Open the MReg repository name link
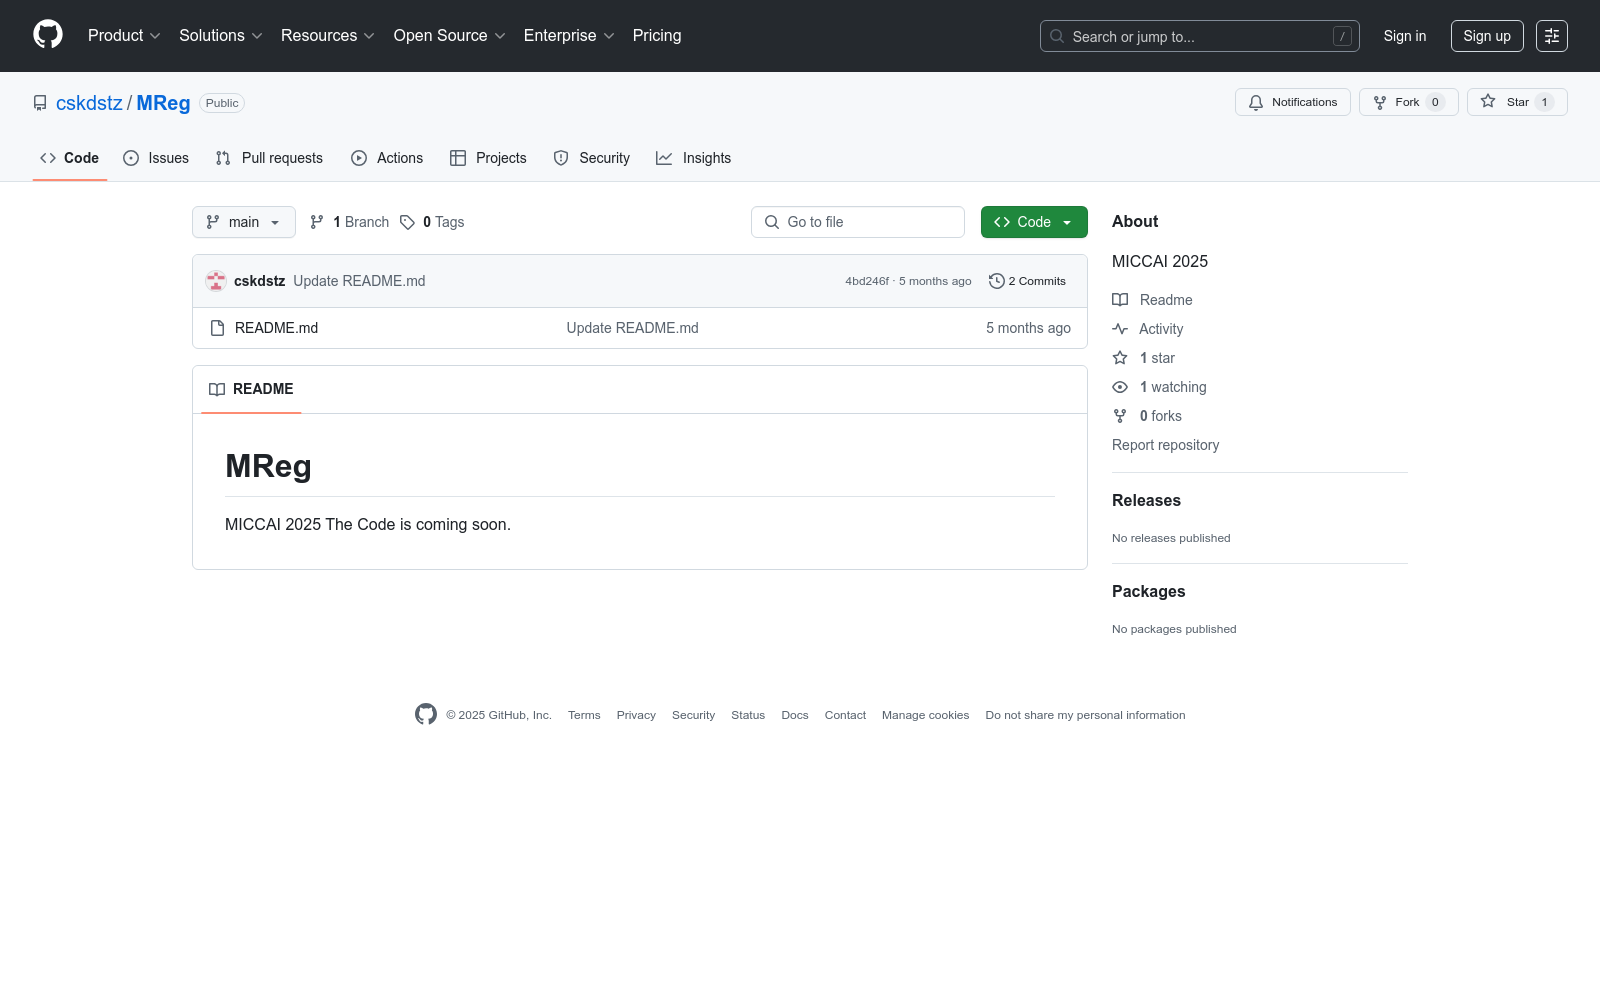The height and width of the screenshot is (1000, 1600). click(x=163, y=103)
